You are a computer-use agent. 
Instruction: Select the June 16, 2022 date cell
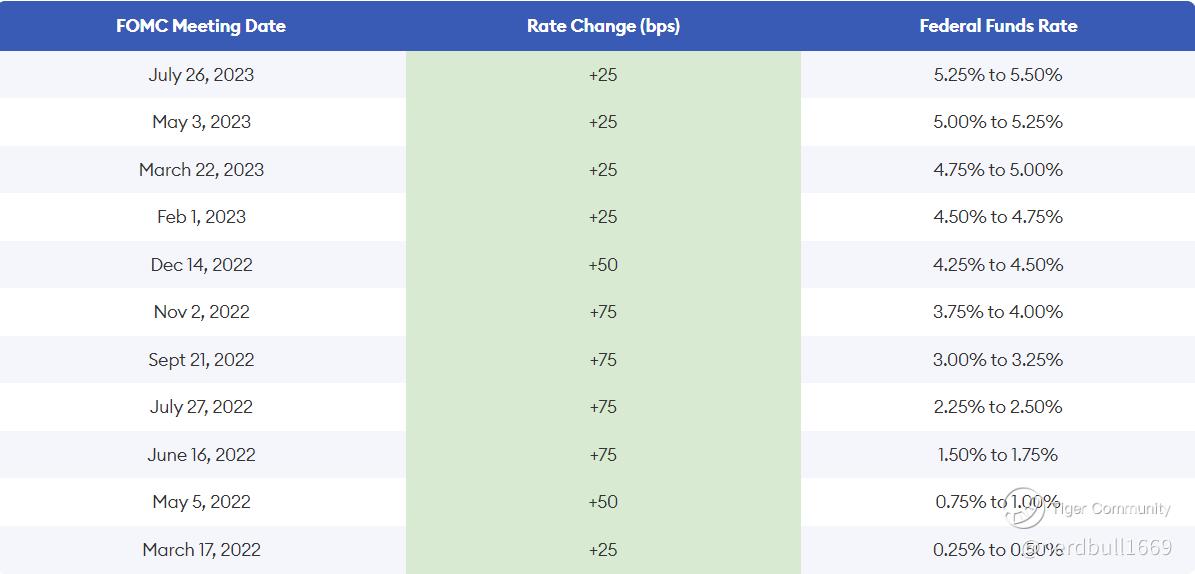click(201, 454)
